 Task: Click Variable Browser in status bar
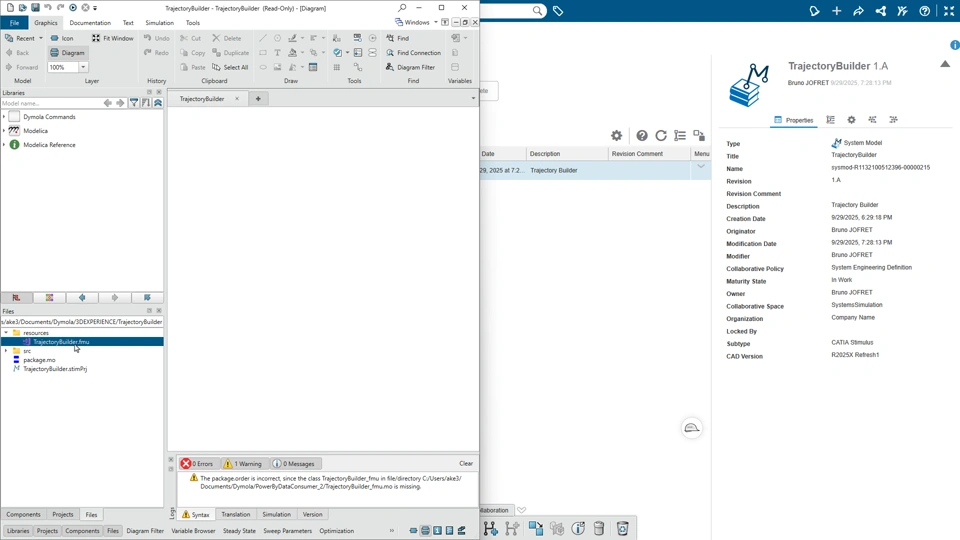[193, 531]
